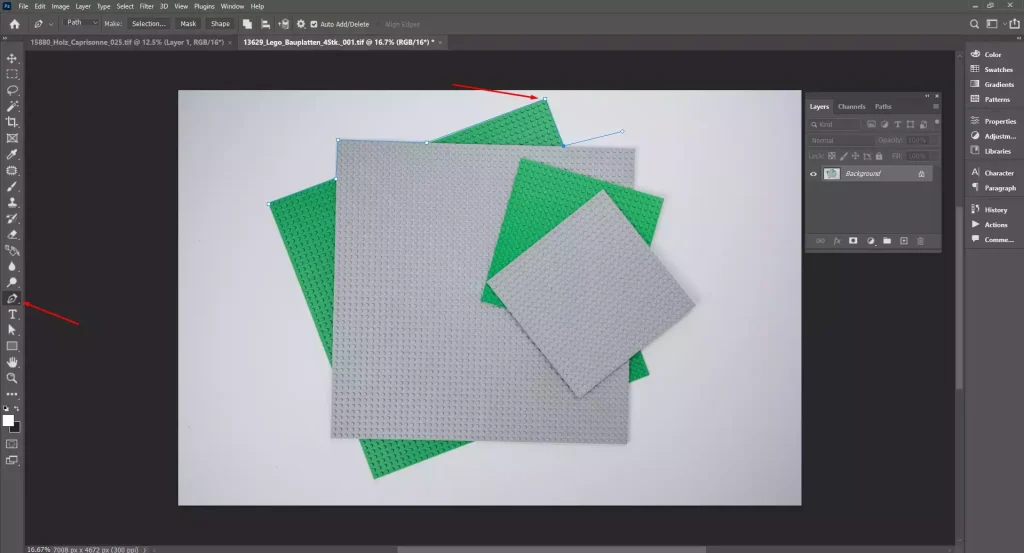The image size is (1024, 553).
Task: Open the Kind filter dropdown
Action: tap(834, 124)
